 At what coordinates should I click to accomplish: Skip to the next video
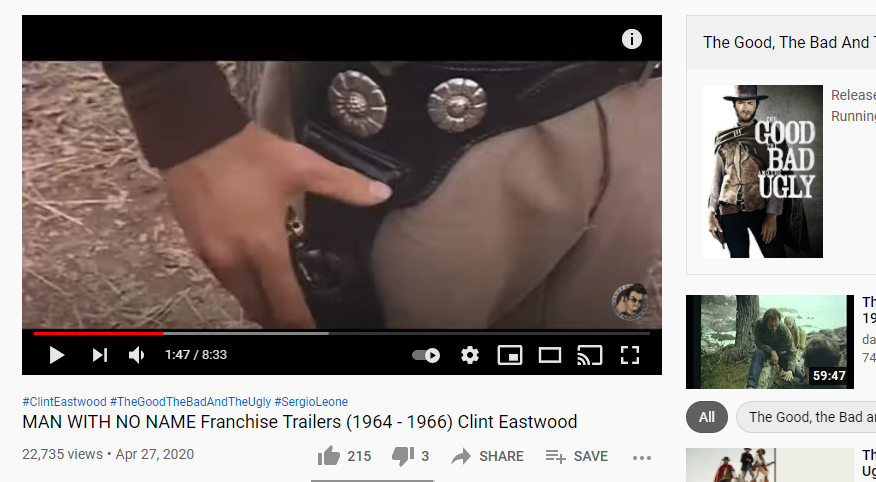[x=99, y=355]
